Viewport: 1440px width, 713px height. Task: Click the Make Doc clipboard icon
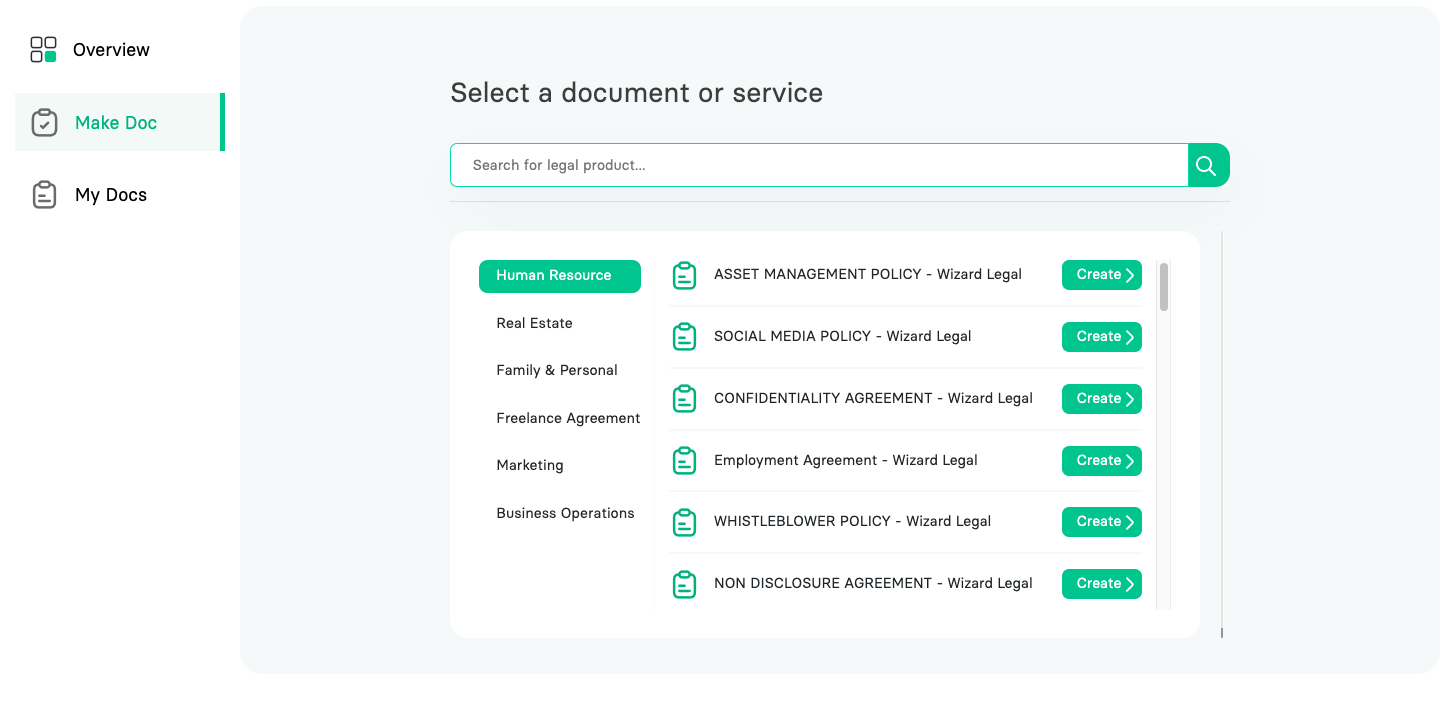point(44,123)
